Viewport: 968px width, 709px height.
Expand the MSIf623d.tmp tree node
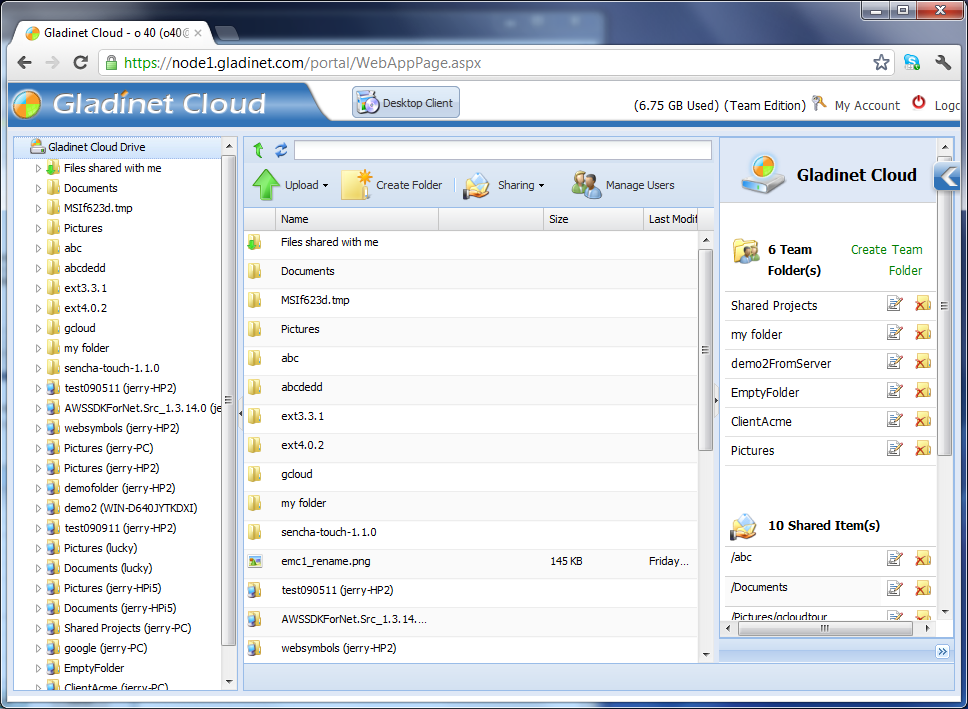coord(38,208)
